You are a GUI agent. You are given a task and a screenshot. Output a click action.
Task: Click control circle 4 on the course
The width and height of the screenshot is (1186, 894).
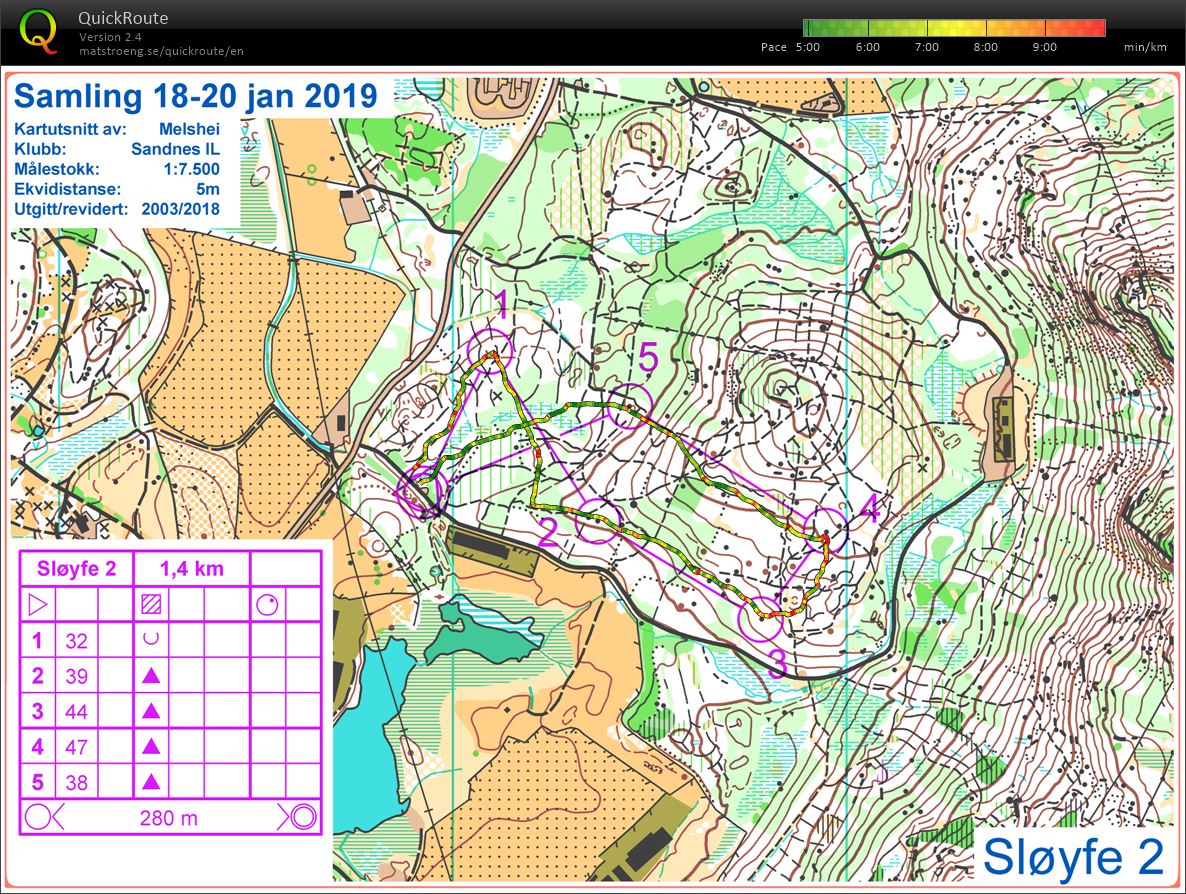827,530
